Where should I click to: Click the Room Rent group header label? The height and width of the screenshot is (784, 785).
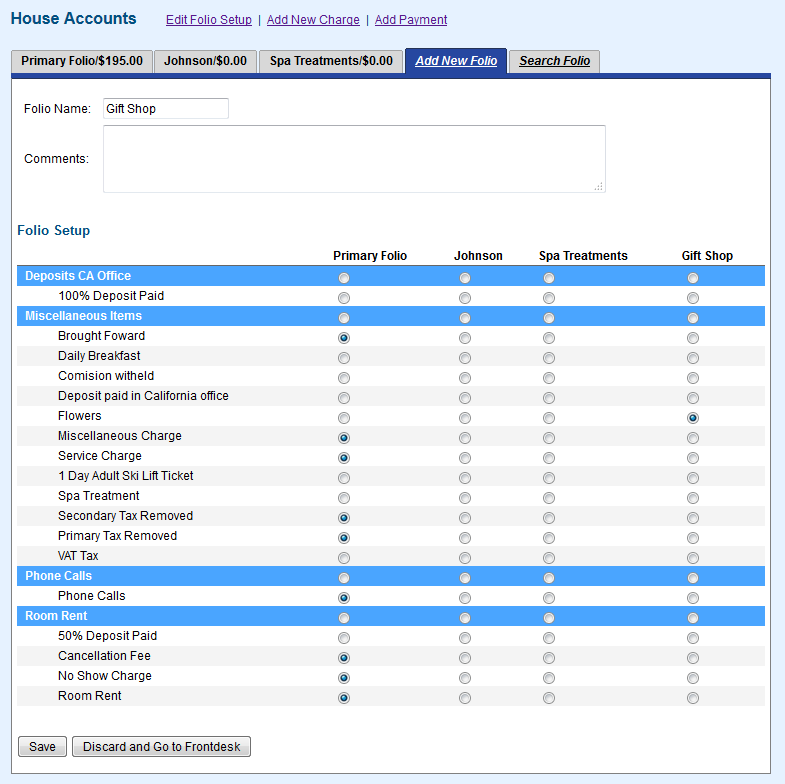(x=56, y=616)
